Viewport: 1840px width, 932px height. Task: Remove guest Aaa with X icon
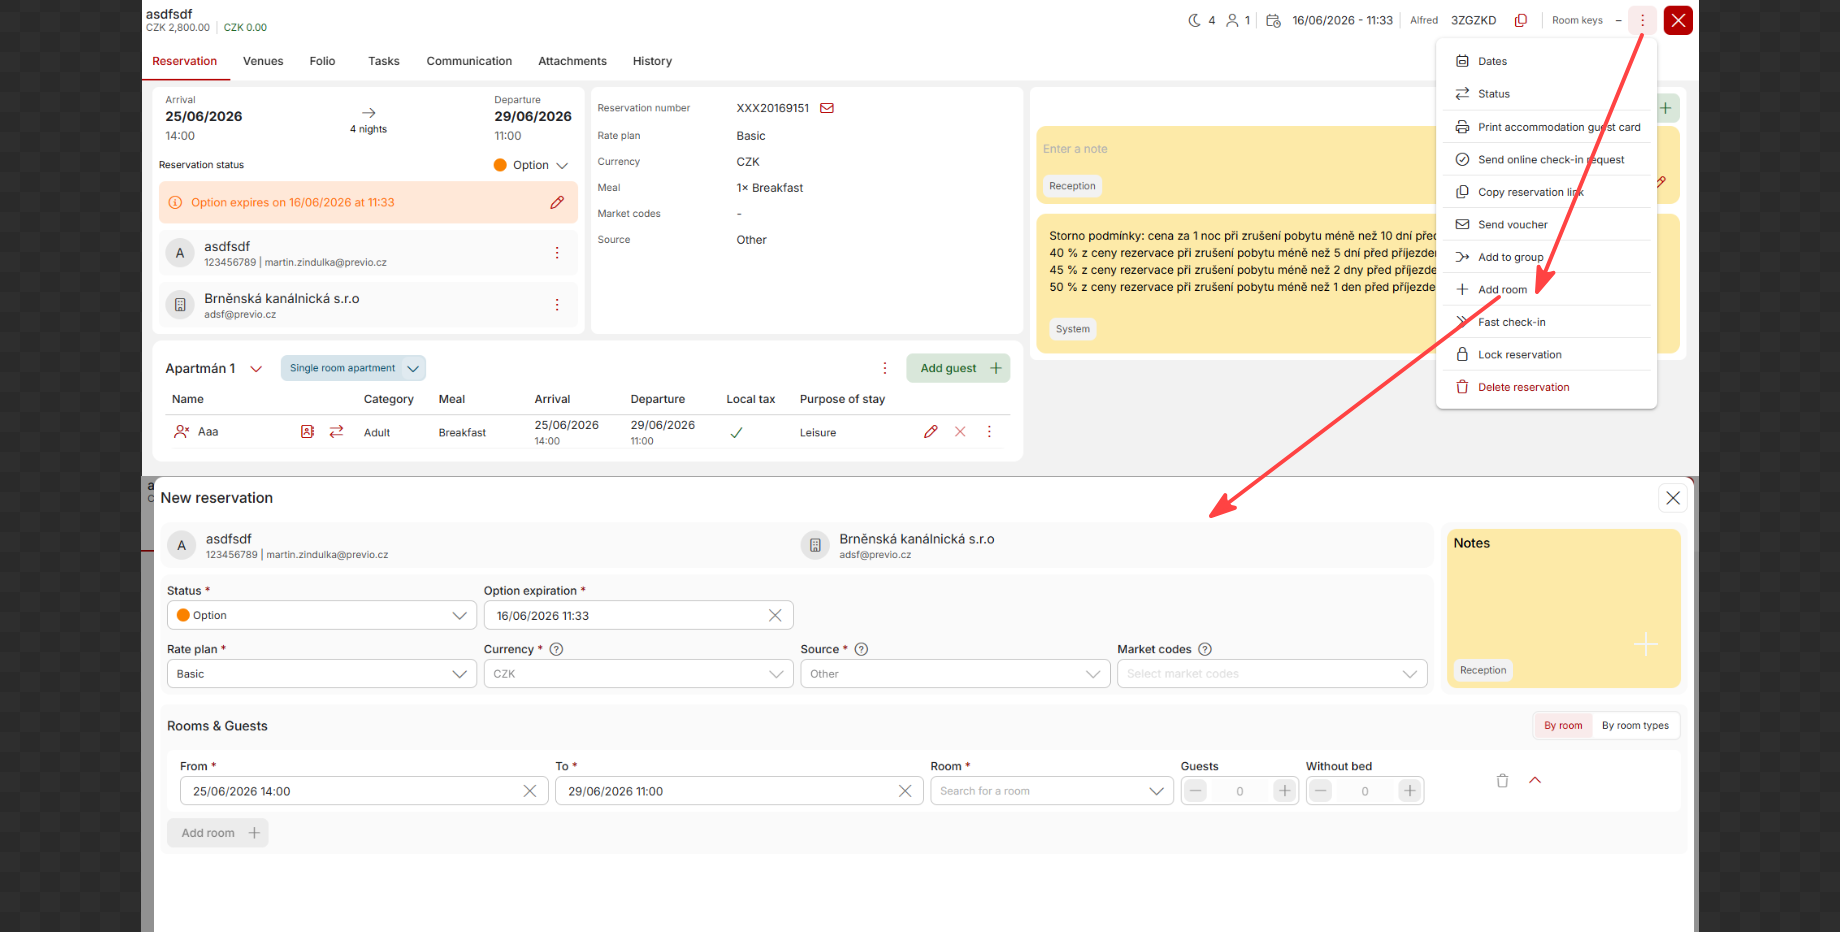(960, 432)
